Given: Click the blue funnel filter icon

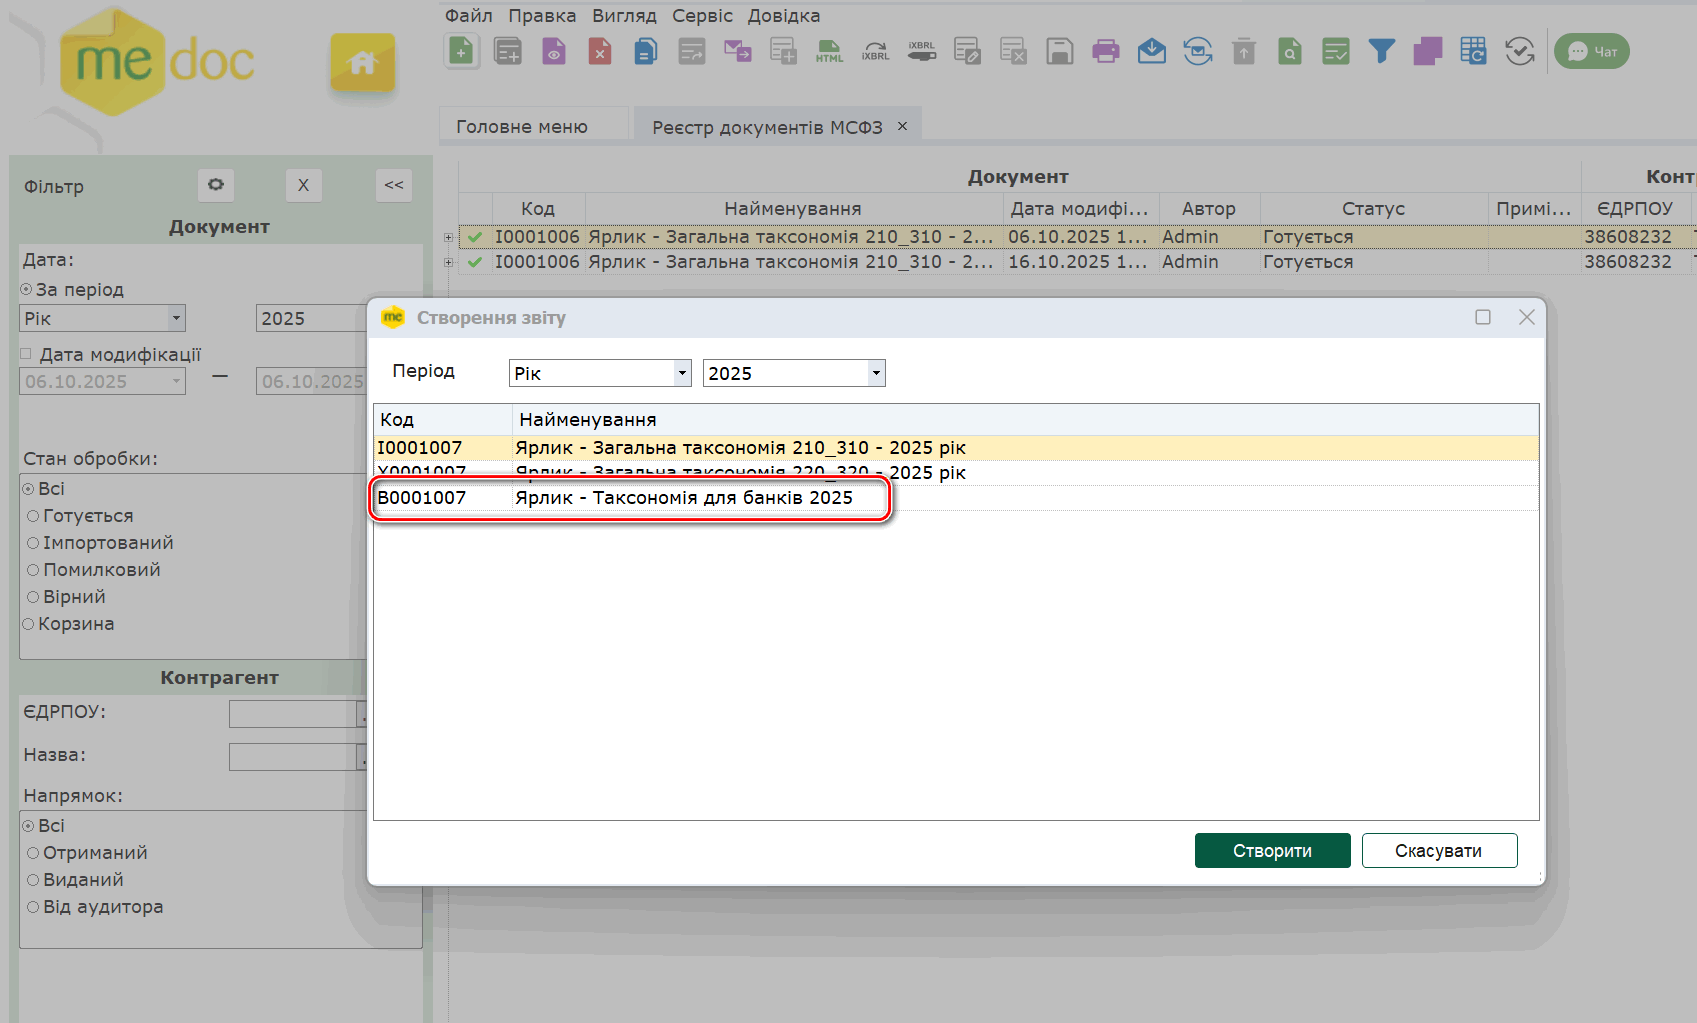Looking at the screenshot, I should 1381,51.
